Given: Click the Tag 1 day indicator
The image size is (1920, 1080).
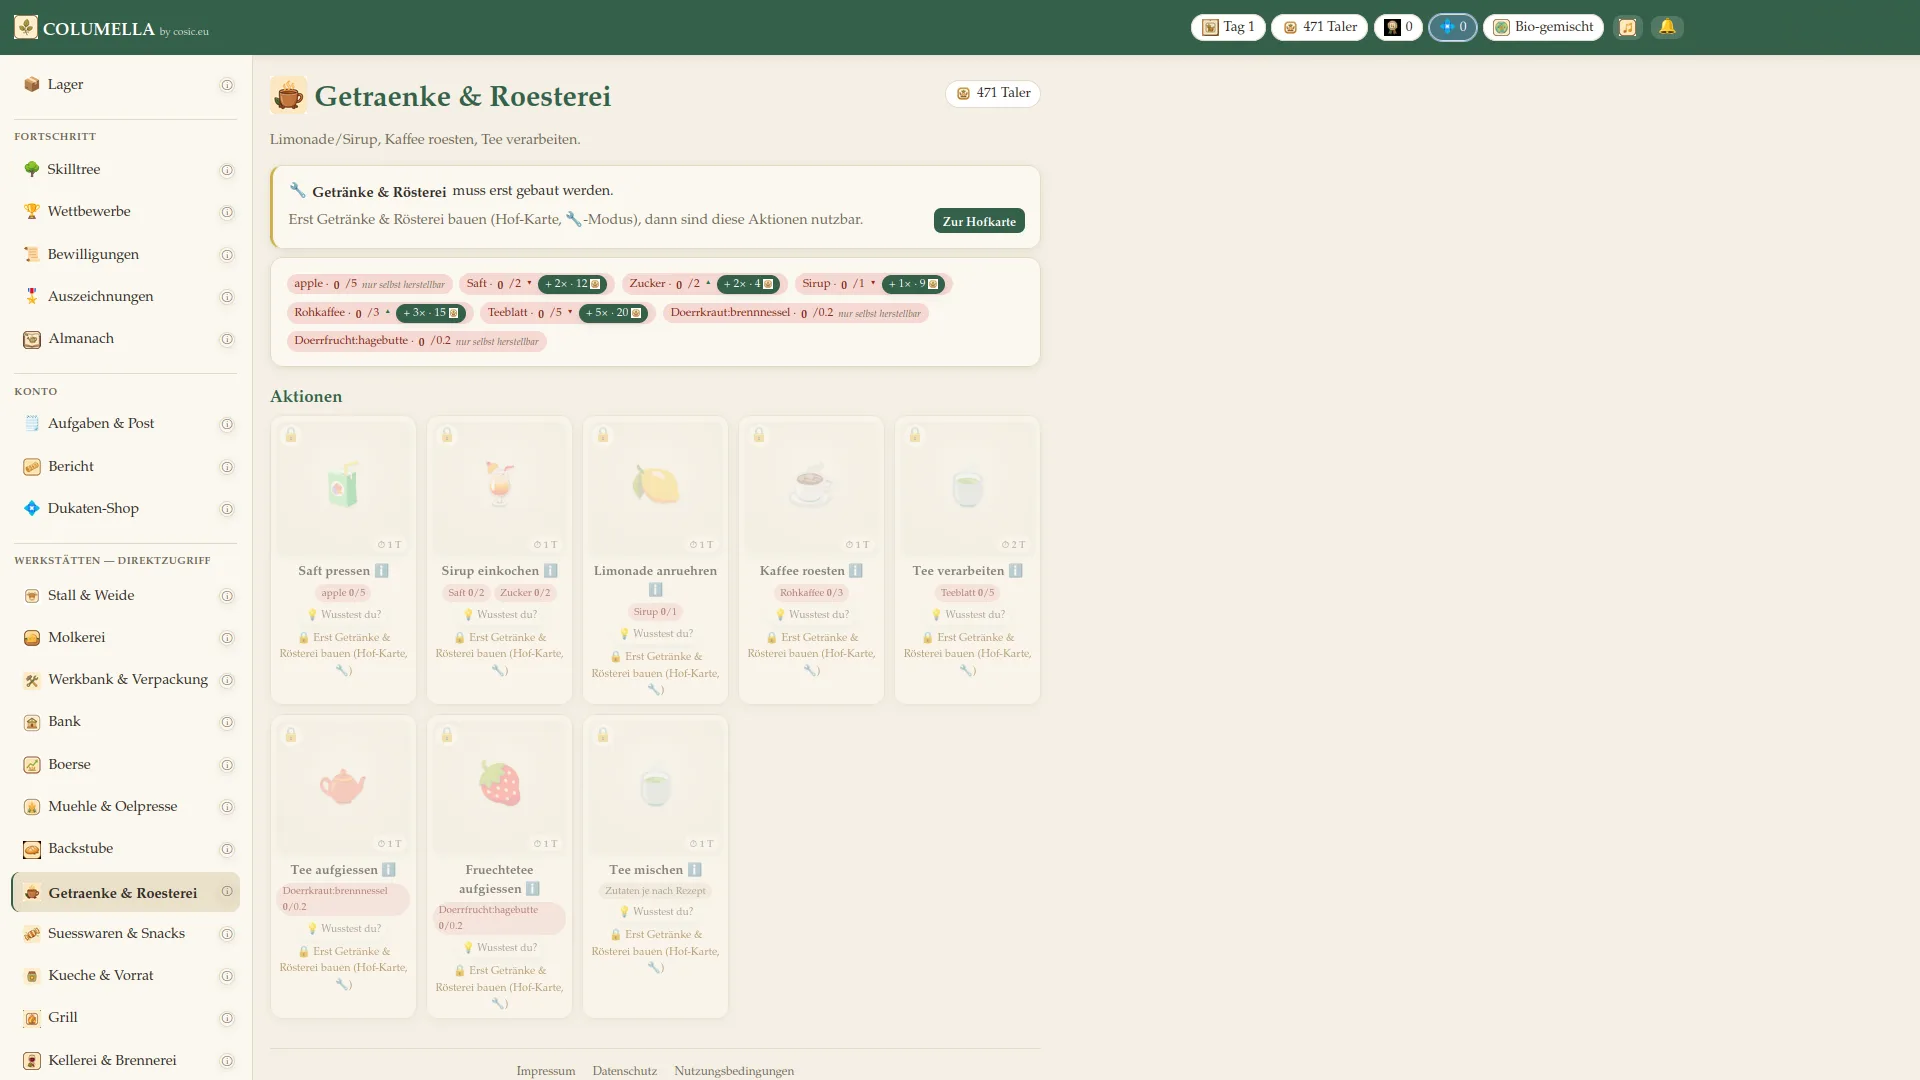Looking at the screenshot, I should click(x=1228, y=27).
